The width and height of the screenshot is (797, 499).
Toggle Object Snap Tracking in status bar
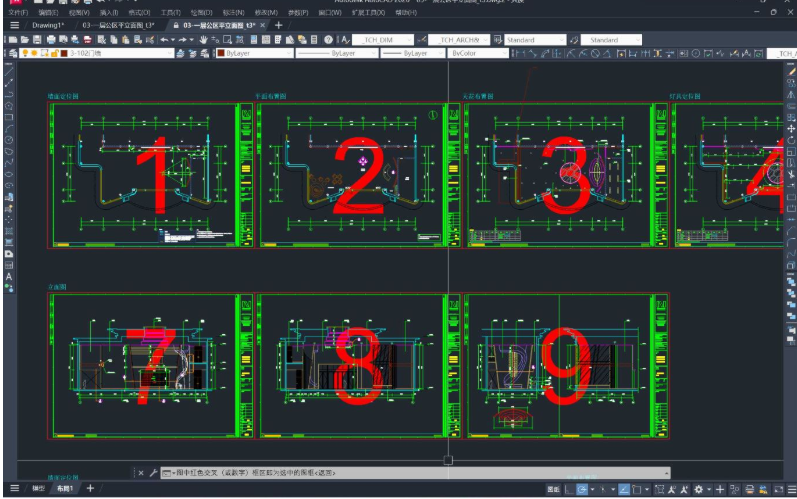[624, 489]
